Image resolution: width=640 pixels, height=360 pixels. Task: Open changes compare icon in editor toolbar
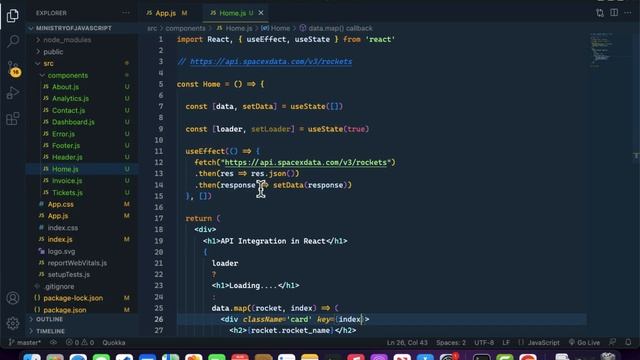tap(600, 13)
